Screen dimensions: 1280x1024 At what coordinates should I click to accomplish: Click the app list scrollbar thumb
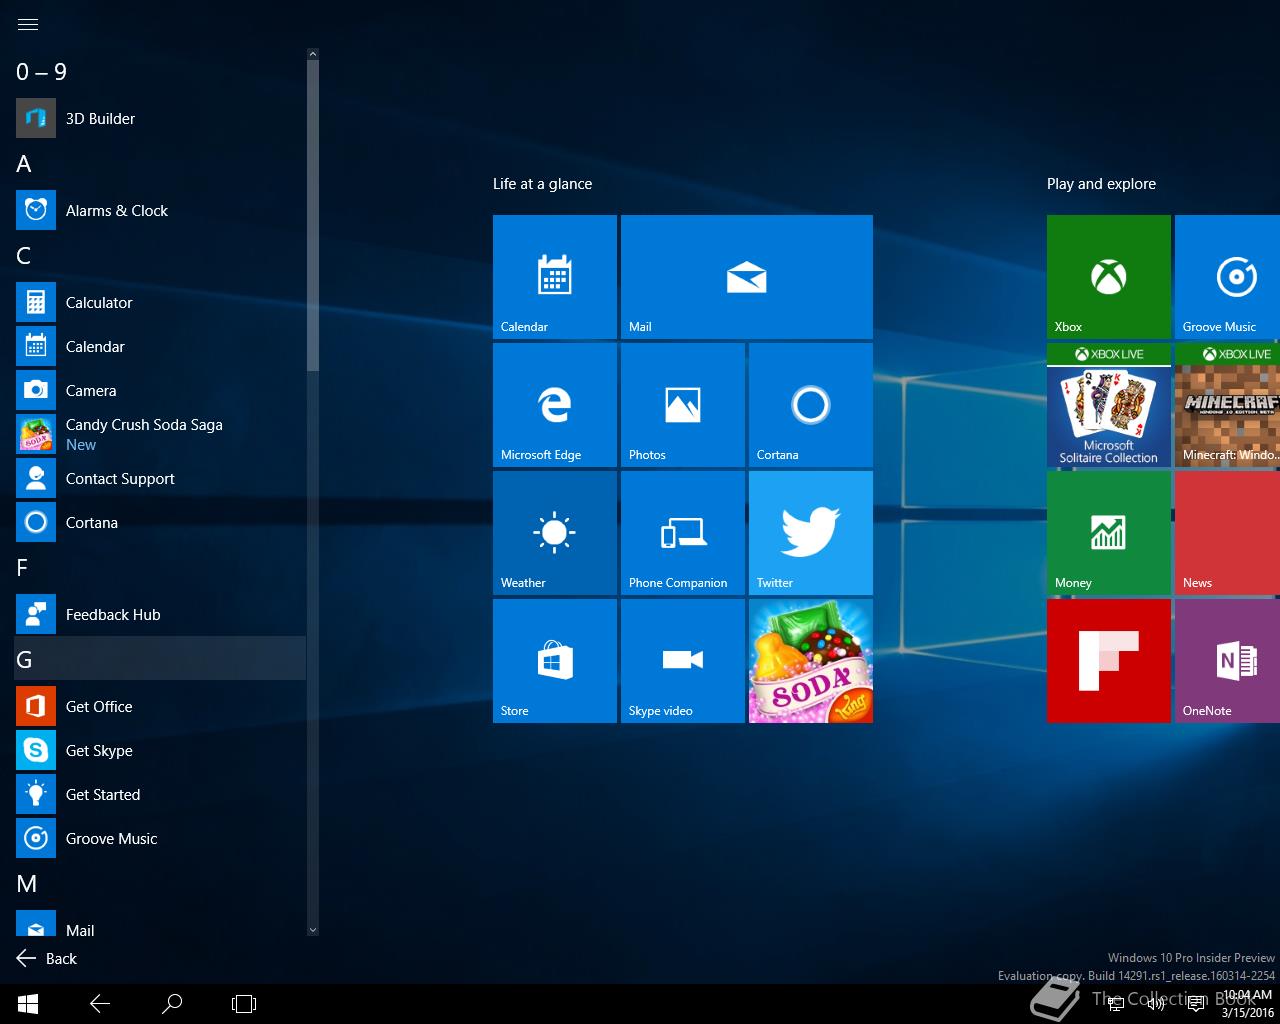point(313,215)
